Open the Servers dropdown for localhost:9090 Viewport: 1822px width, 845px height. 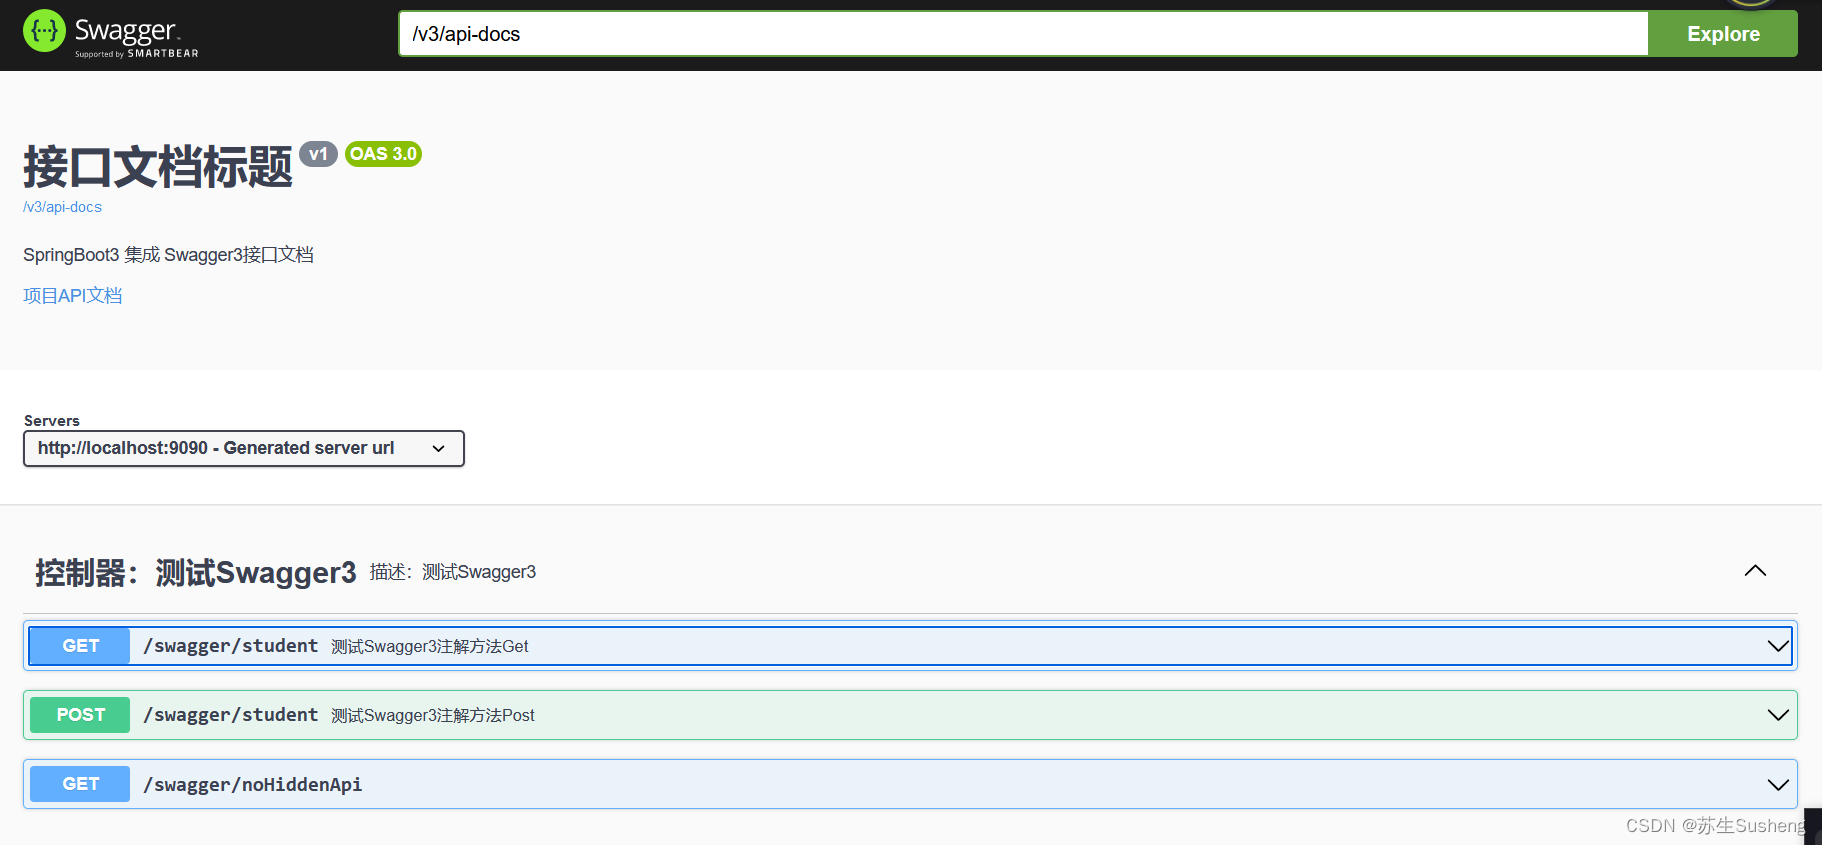[x=244, y=448]
